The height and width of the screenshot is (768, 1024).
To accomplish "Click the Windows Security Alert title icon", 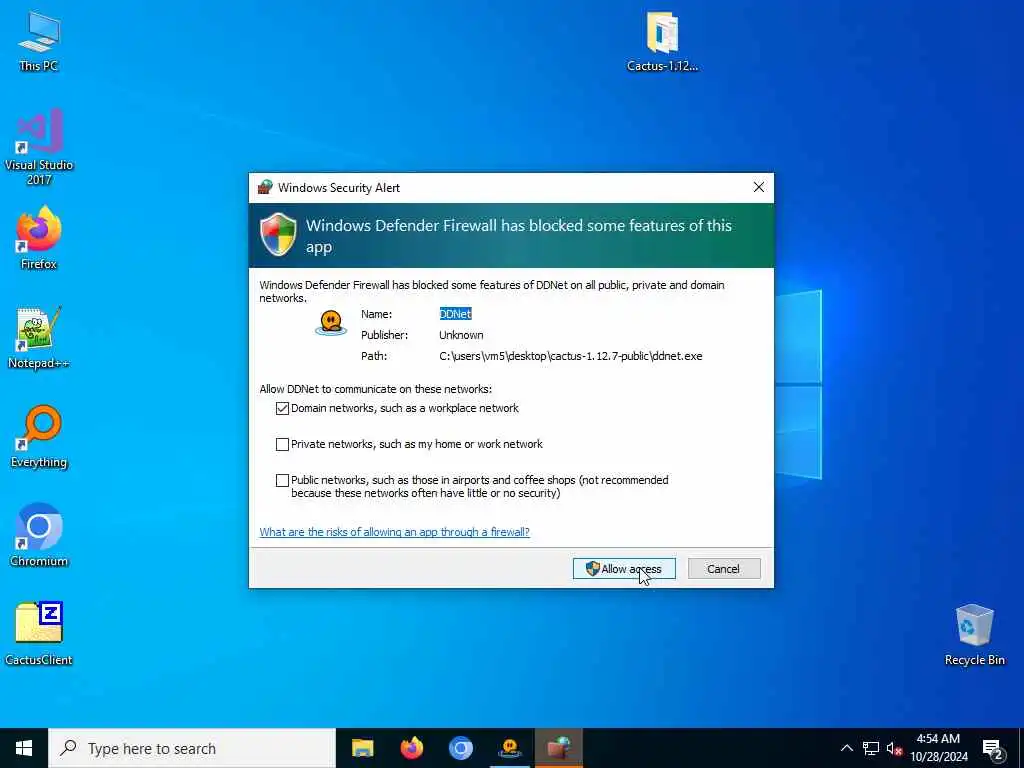I will pos(264,187).
